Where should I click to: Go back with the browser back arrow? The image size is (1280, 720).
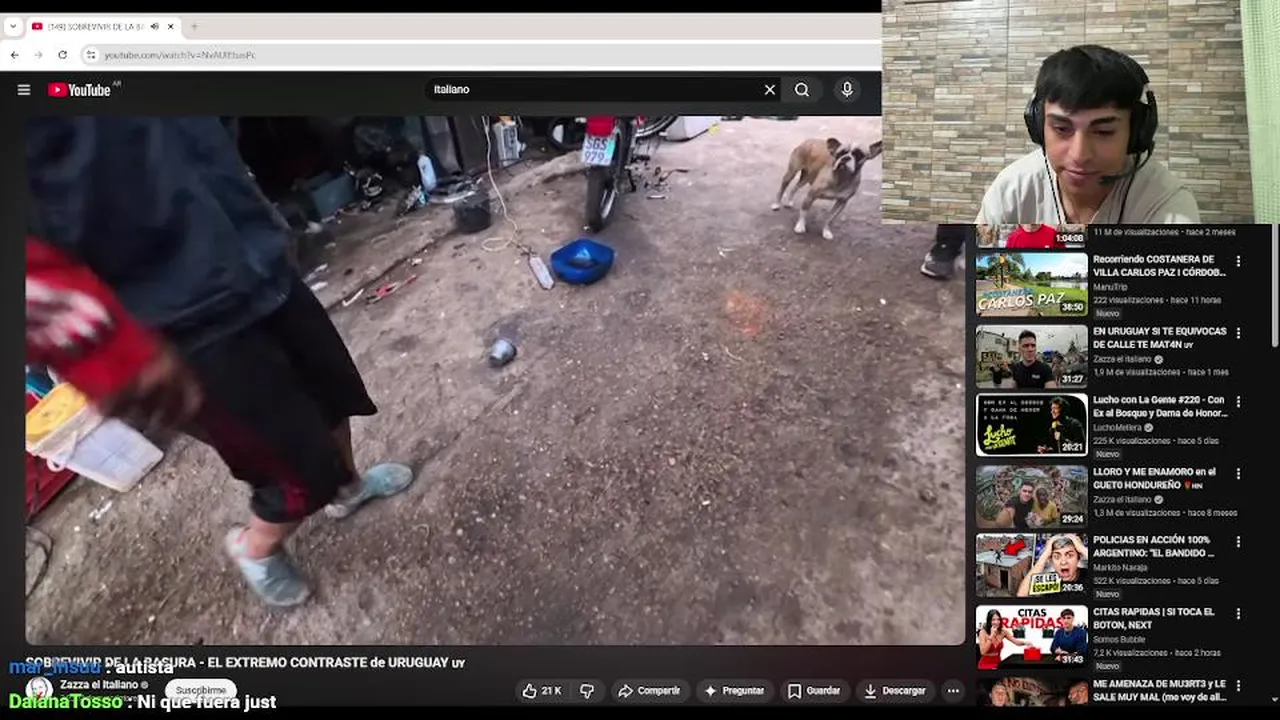14,55
